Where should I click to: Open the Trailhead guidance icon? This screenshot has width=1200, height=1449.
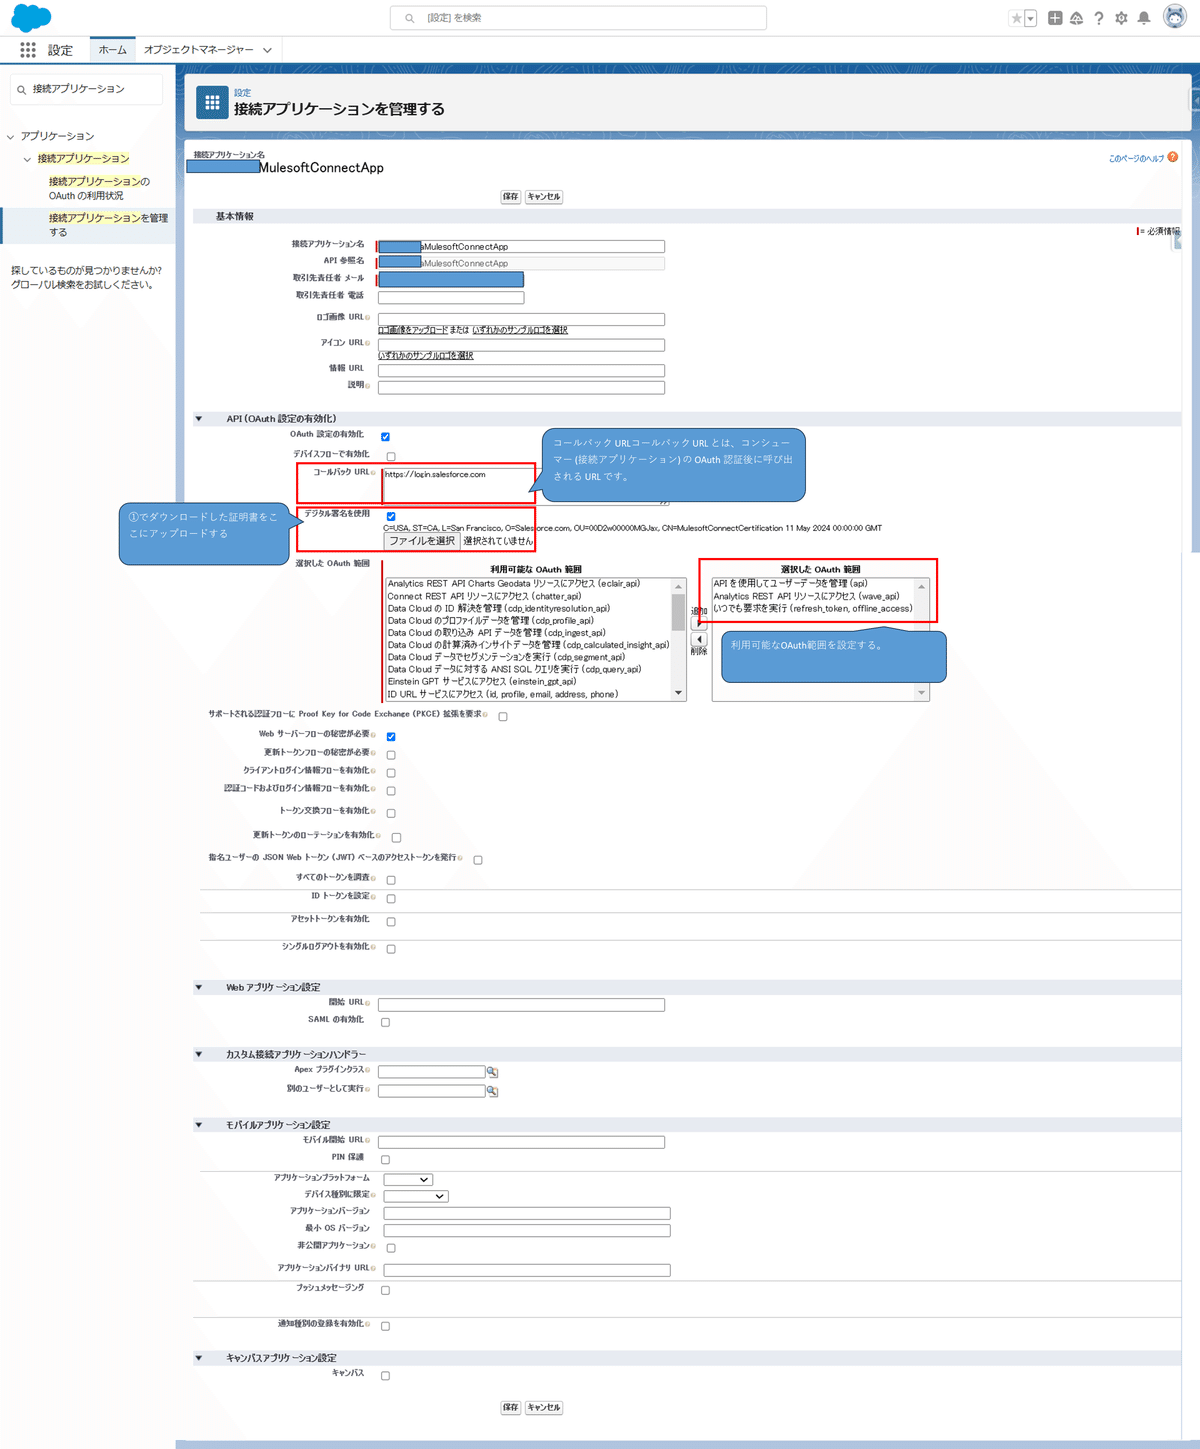click(1075, 17)
